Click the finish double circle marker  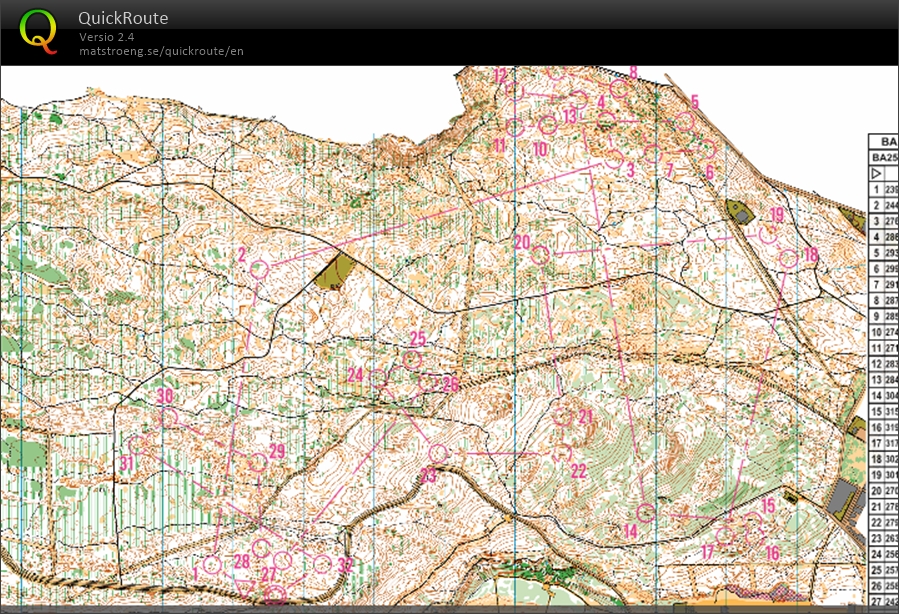pos(276,596)
